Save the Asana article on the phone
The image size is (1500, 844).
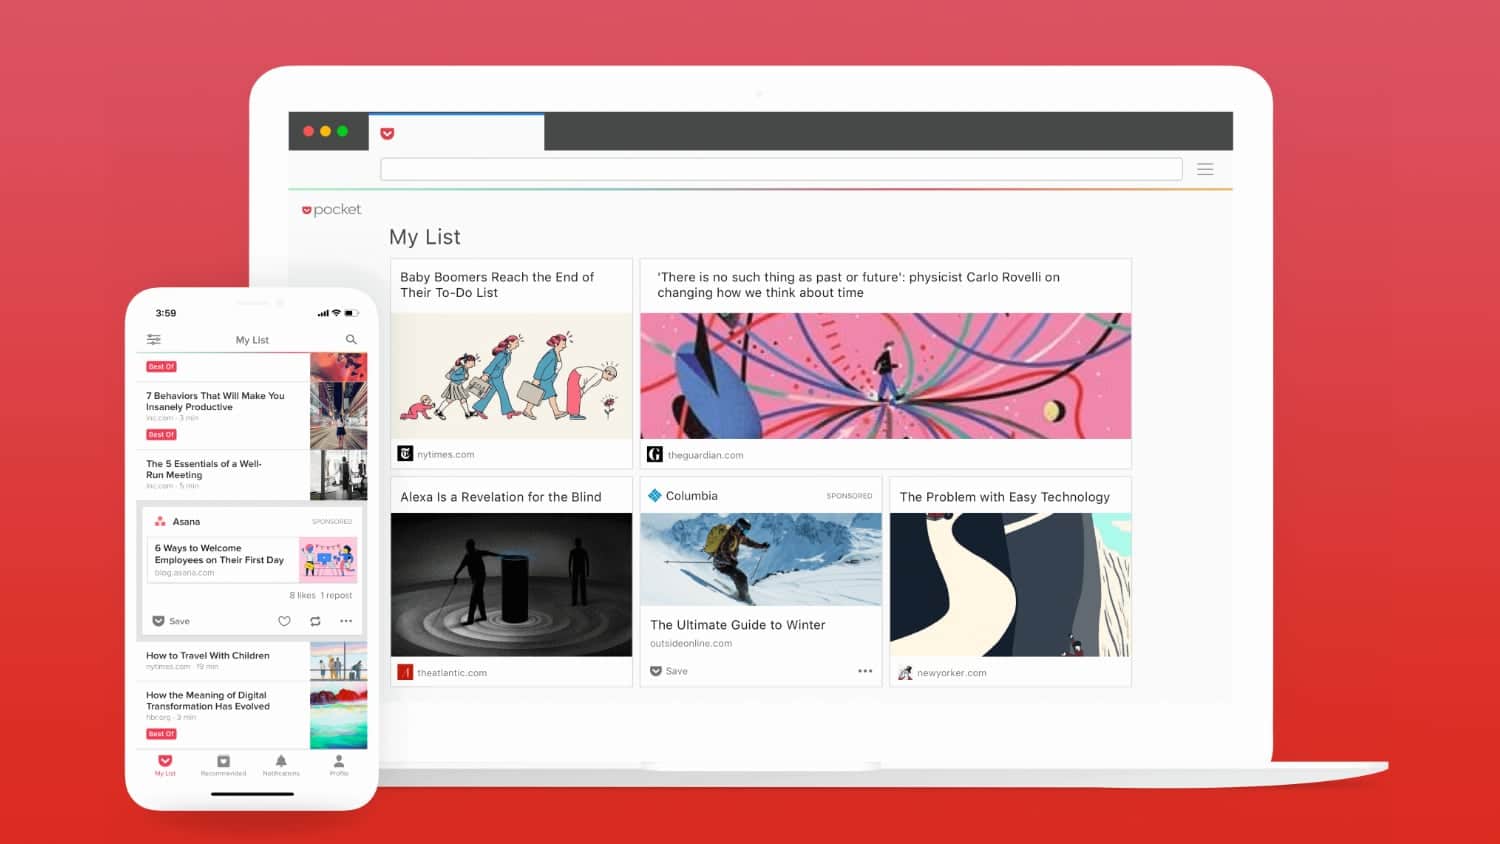(171, 621)
